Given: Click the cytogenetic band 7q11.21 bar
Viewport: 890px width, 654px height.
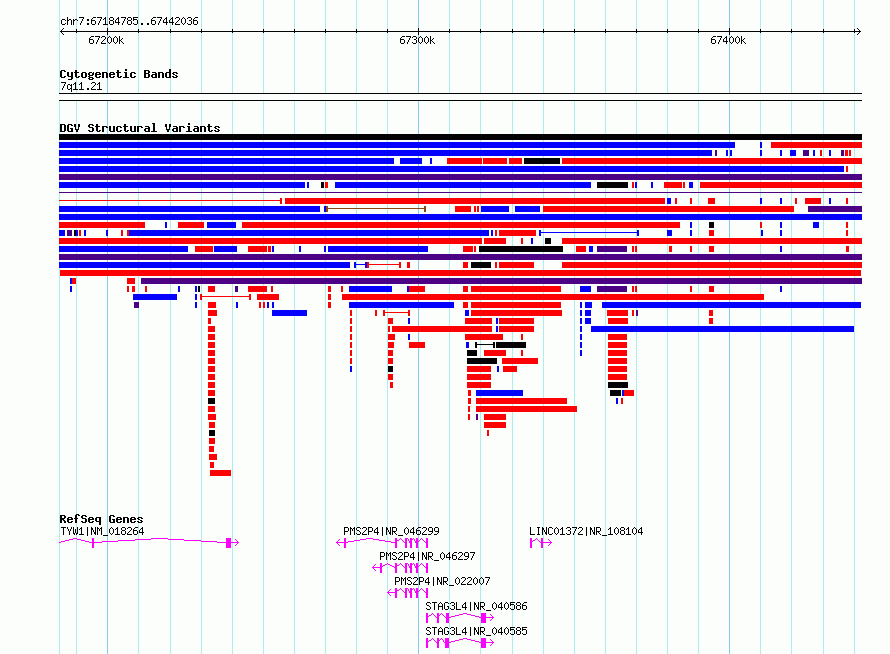Looking at the screenshot, I should pos(460,97).
